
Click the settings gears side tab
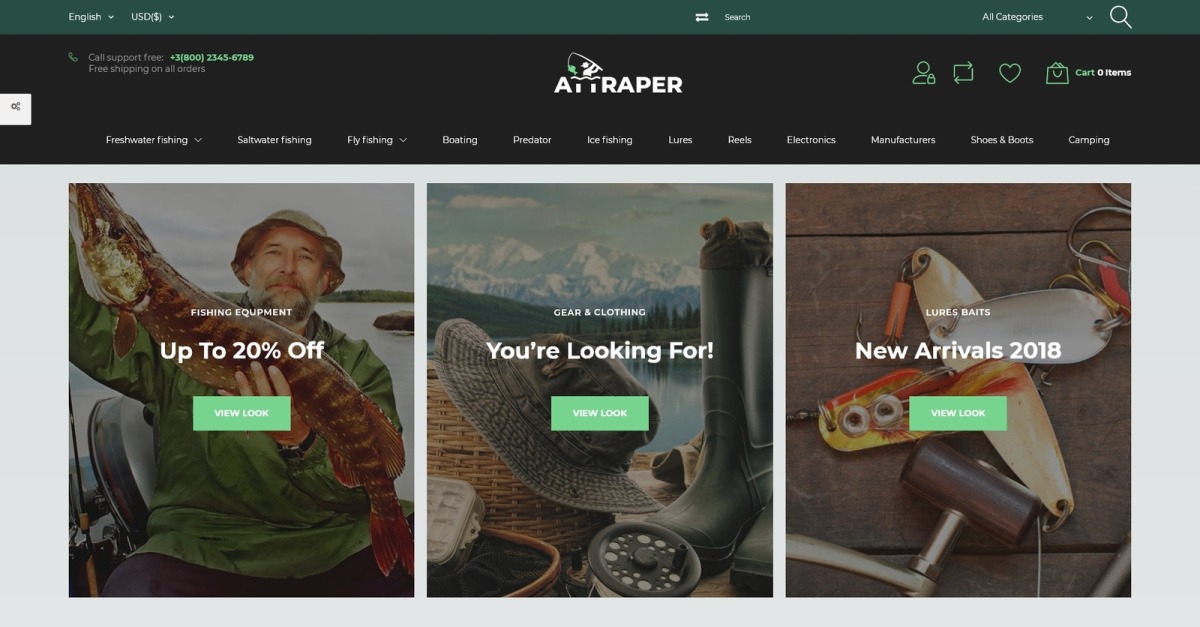click(x=15, y=108)
